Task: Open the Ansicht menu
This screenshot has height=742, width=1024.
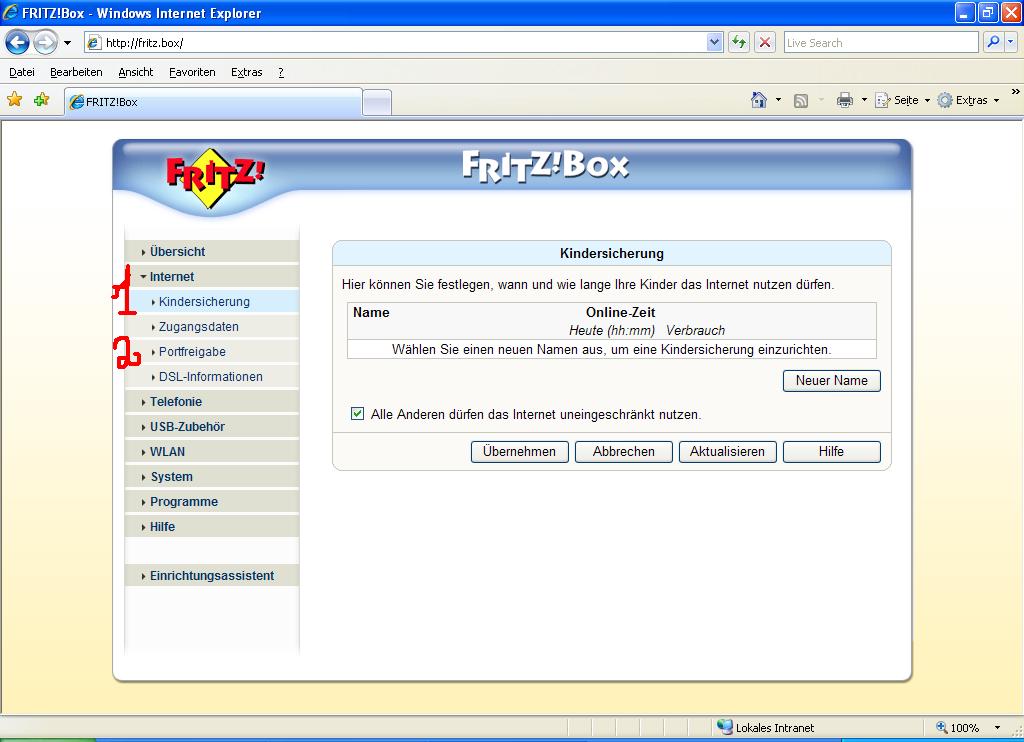Action: click(135, 72)
